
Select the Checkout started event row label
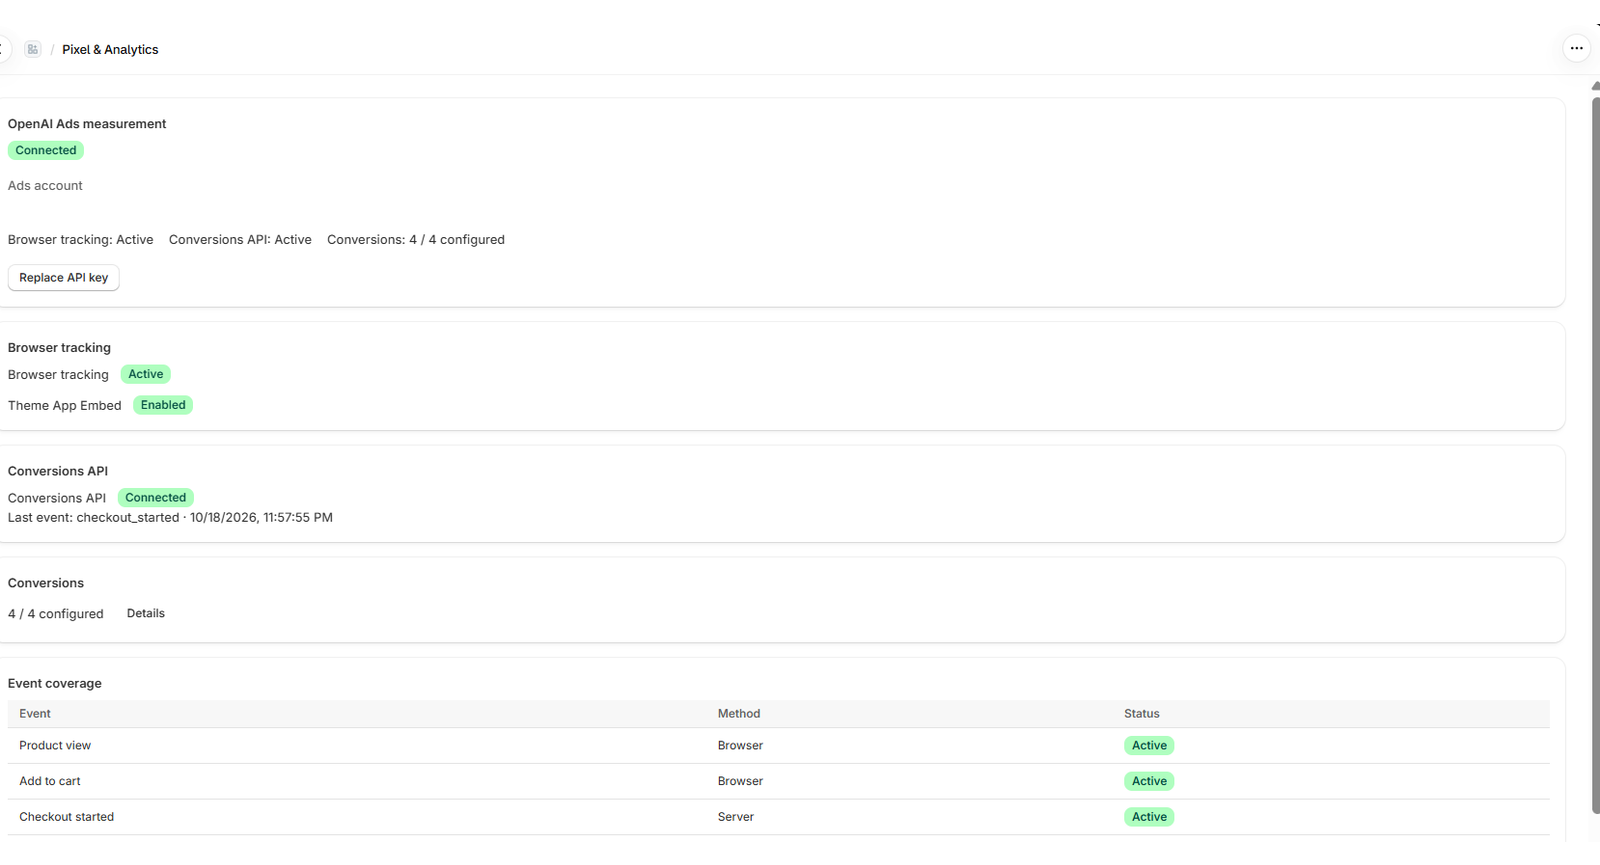pyautogui.click(x=67, y=817)
